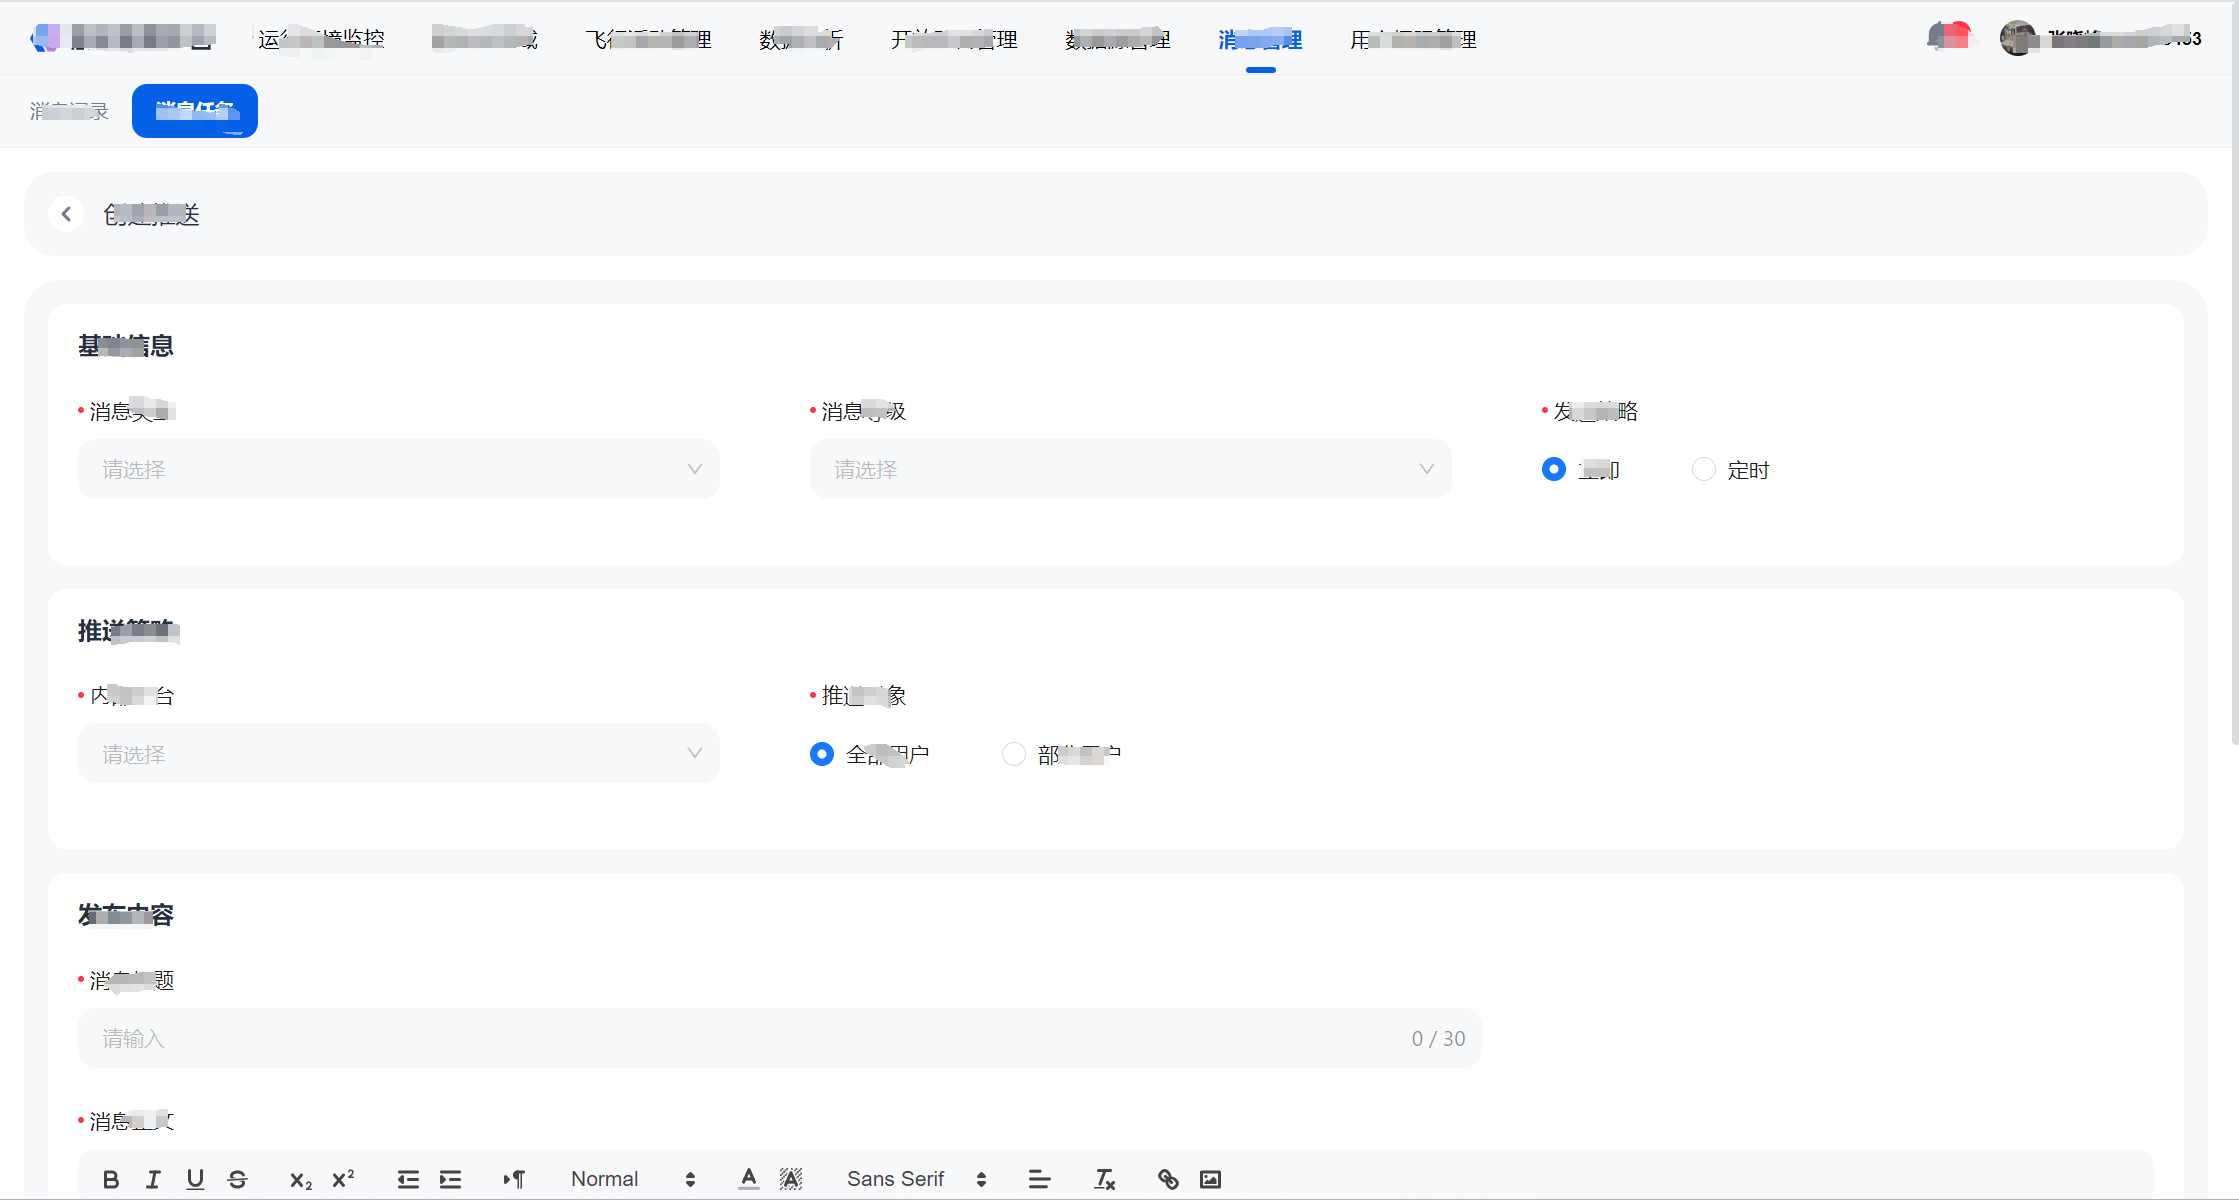Click the underline formatting icon
Screen dimensions: 2239x1200
(195, 1180)
